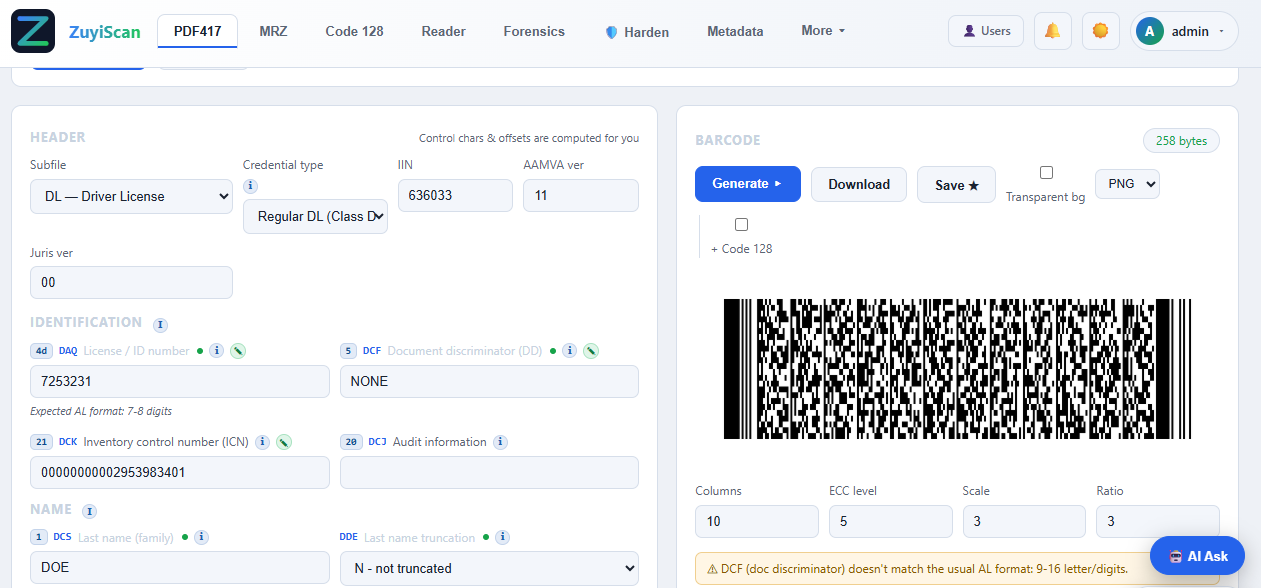1261x588 pixels.
Task: Open the Metadata tab
Action: 735,31
